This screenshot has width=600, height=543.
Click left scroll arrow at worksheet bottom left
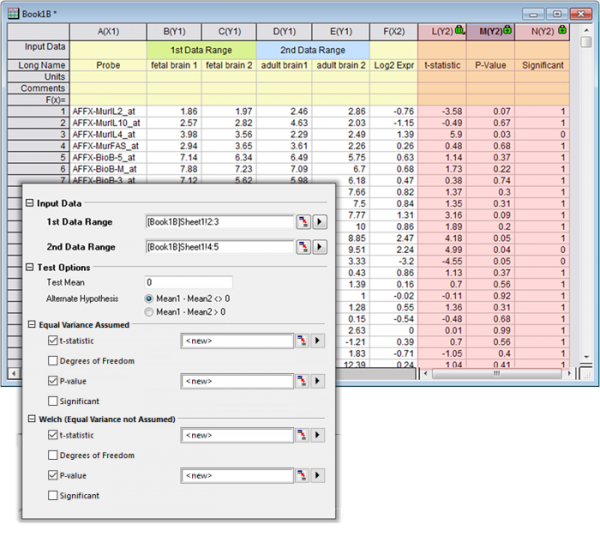14,373
